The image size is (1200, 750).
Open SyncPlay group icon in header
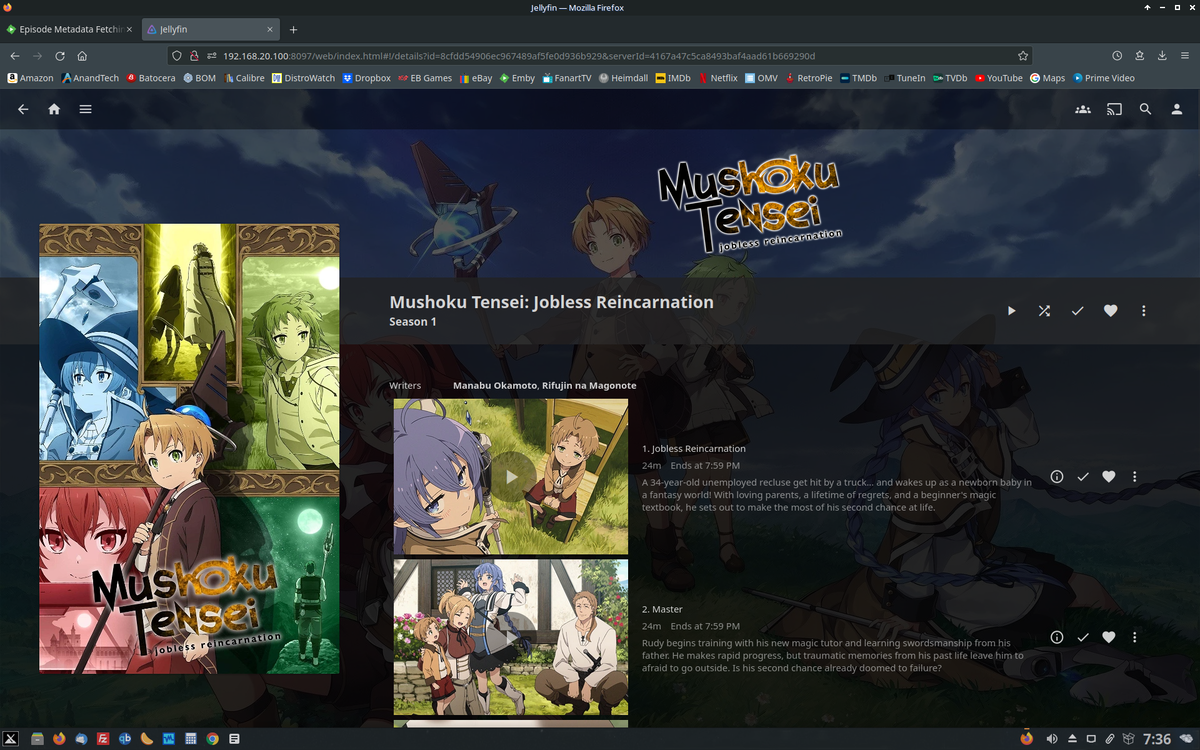coord(1083,109)
